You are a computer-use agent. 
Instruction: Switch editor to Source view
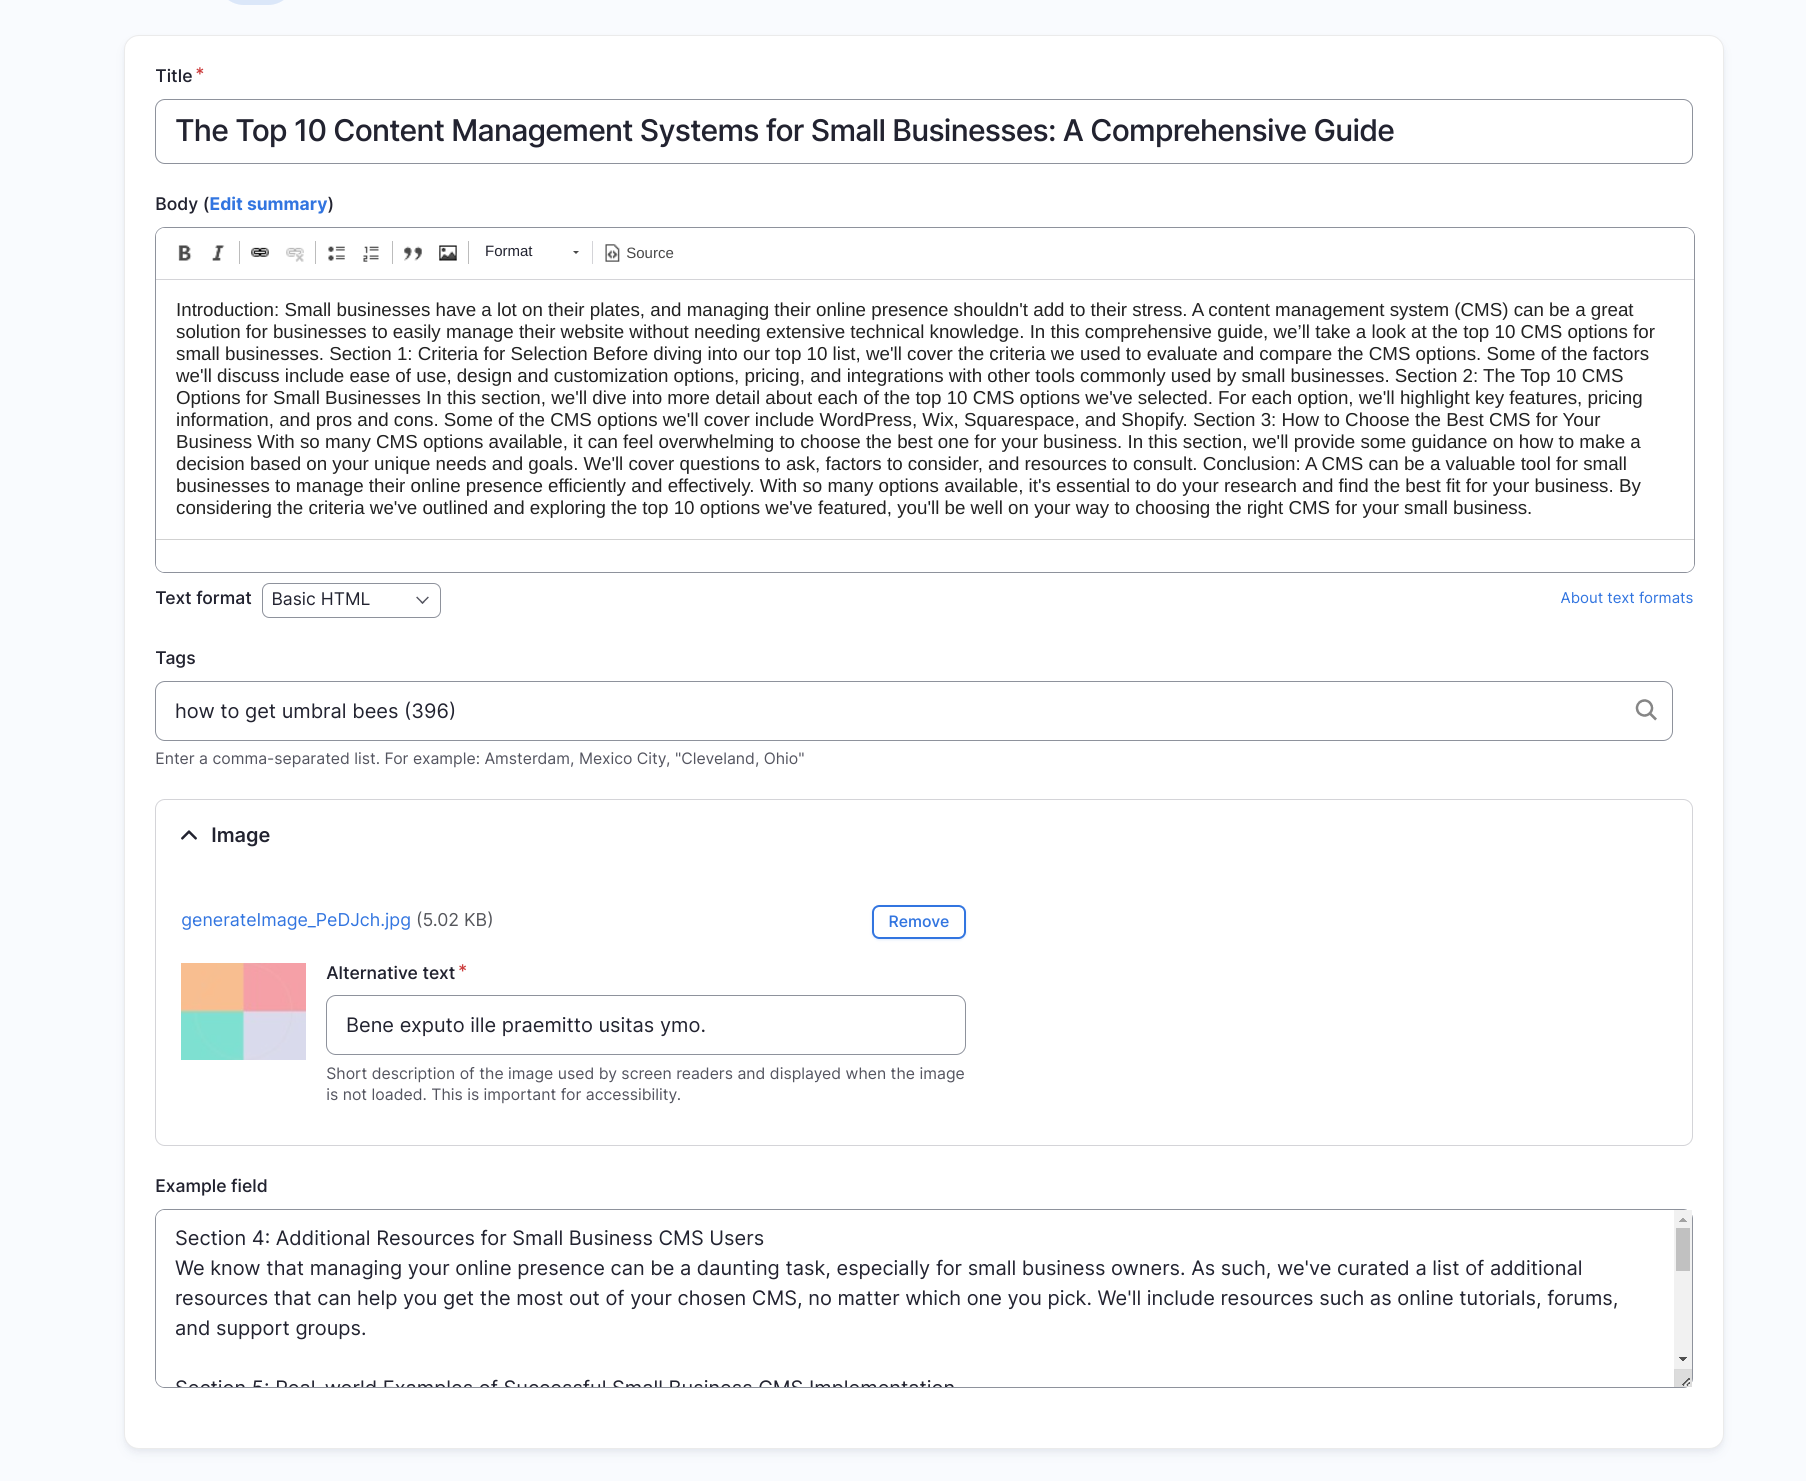(639, 253)
